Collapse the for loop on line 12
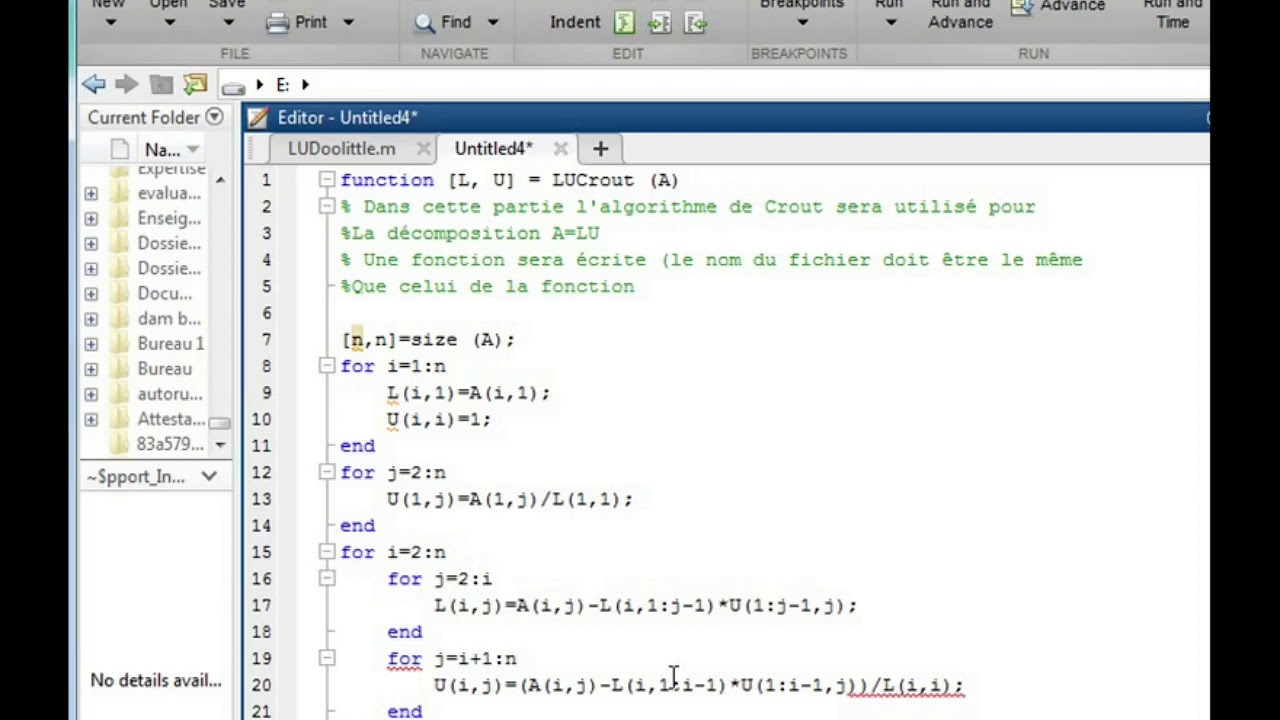 [x=326, y=472]
